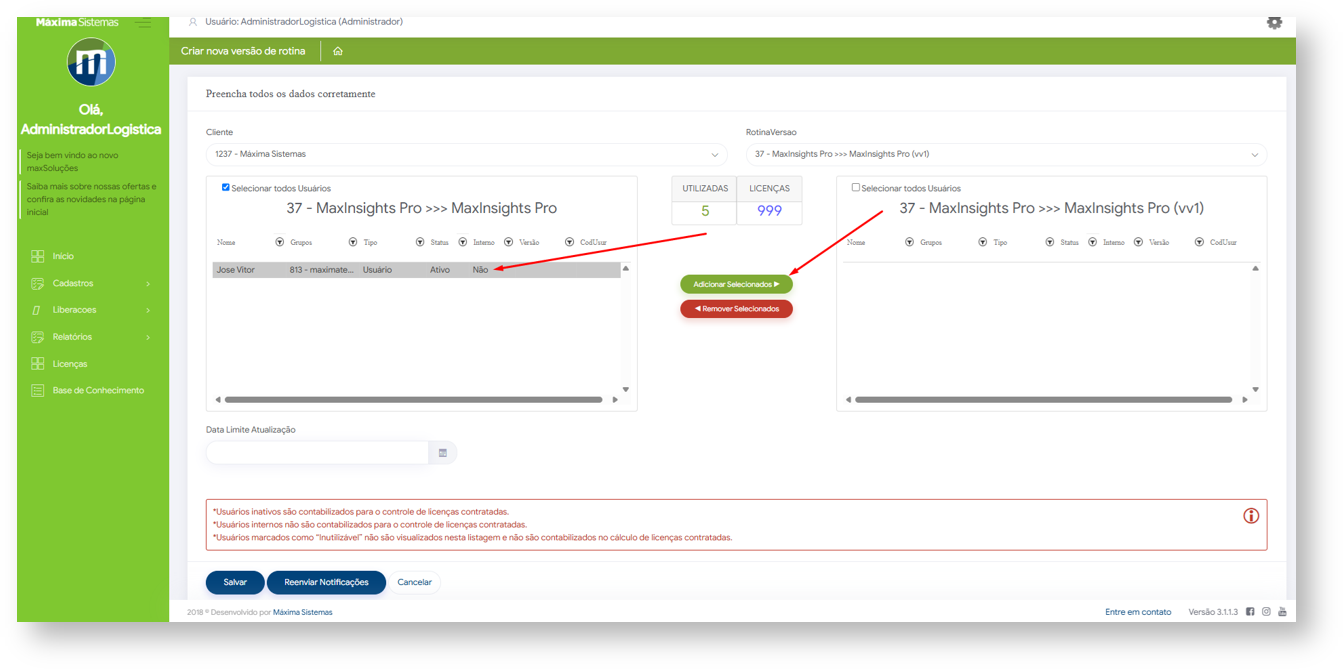Uncheck Selecionar todos Usuários in left panel
The image size is (1344, 670).
225,187
